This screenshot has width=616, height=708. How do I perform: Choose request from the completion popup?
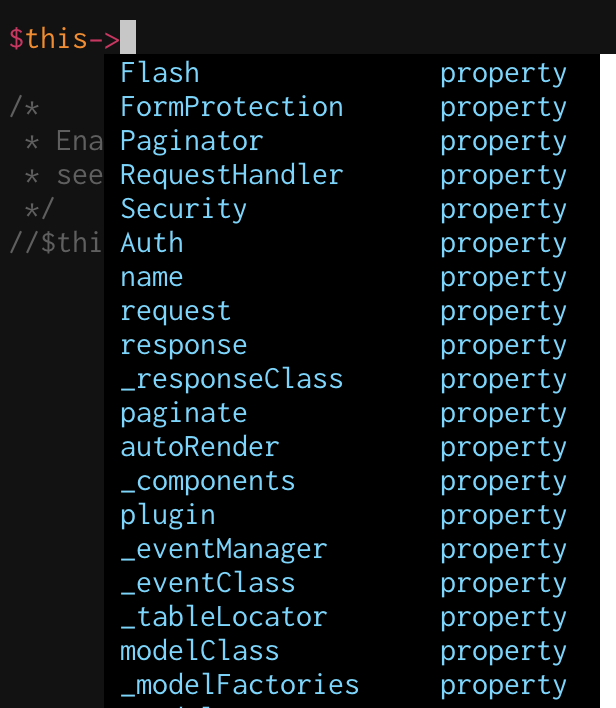[175, 311]
